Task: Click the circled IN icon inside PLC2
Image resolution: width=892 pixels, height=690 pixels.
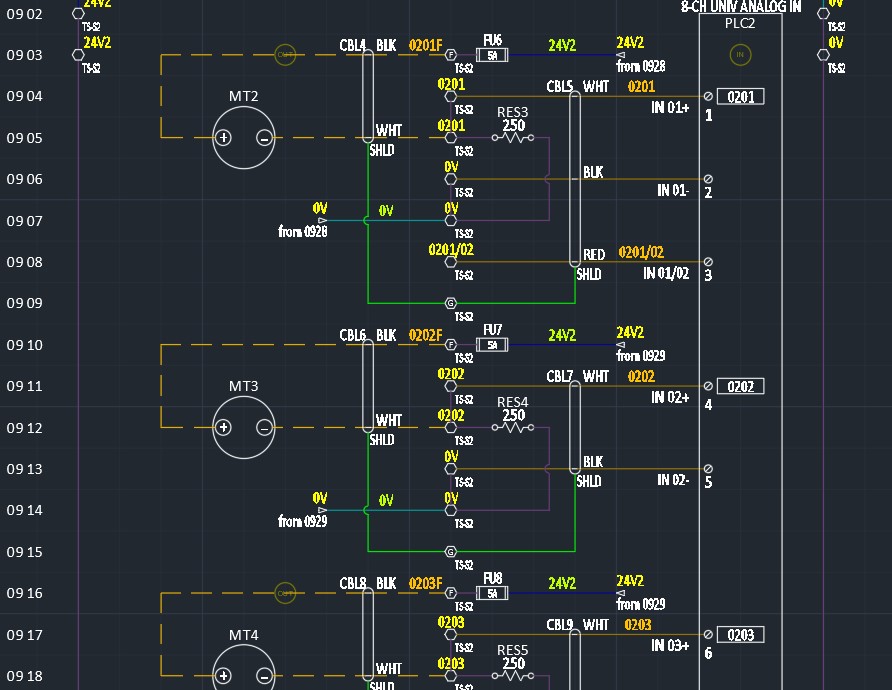Action: [740, 55]
